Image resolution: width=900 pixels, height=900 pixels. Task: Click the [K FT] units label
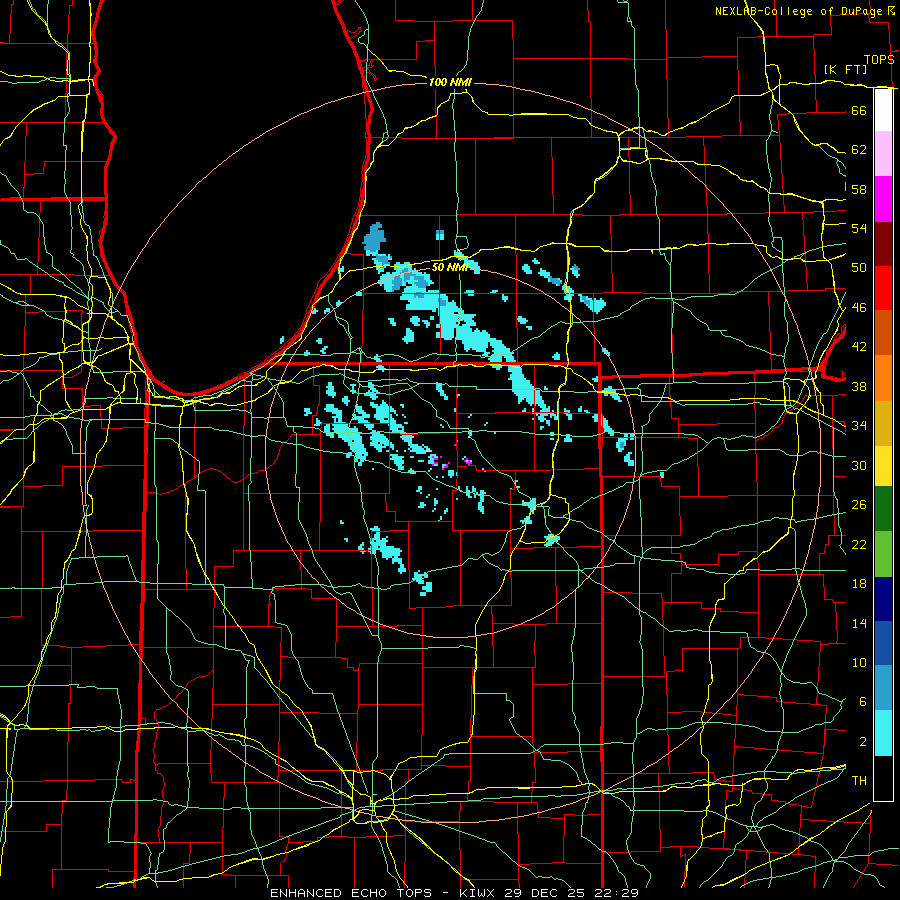pyautogui.click(x=845, y=70)
